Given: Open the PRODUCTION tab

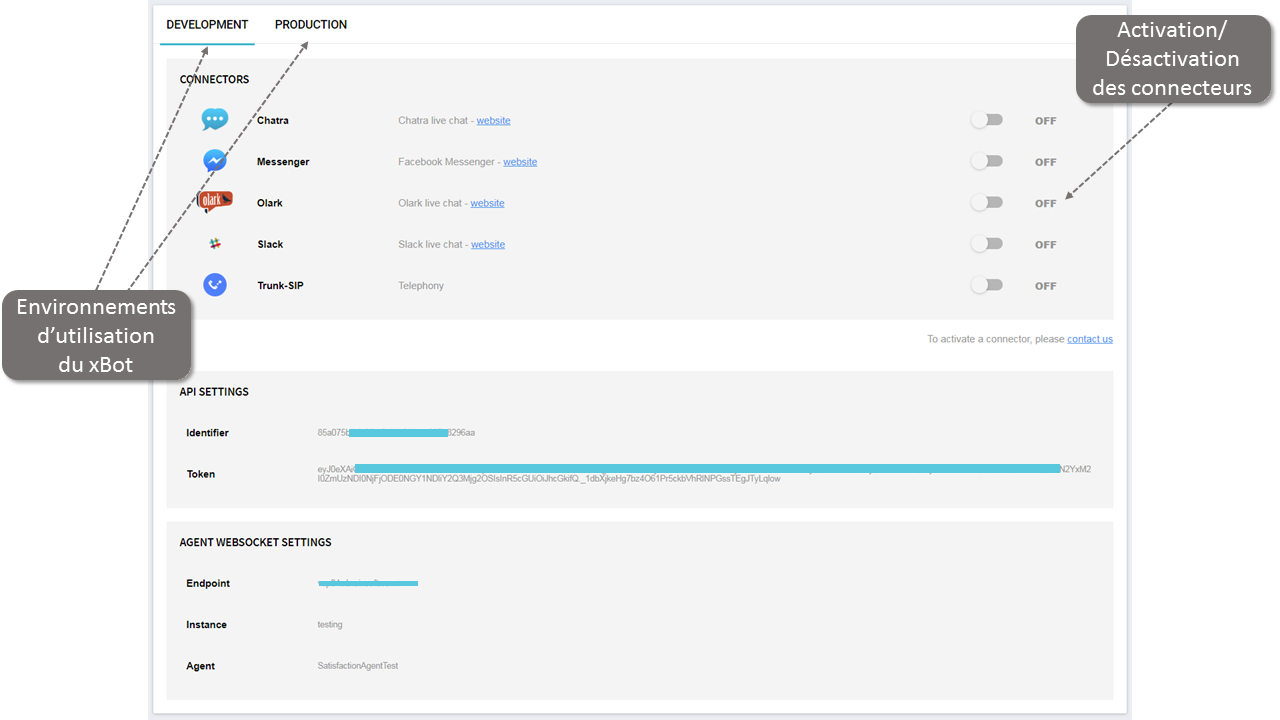Looking at the screenshot, I should [x=311, y=25].
